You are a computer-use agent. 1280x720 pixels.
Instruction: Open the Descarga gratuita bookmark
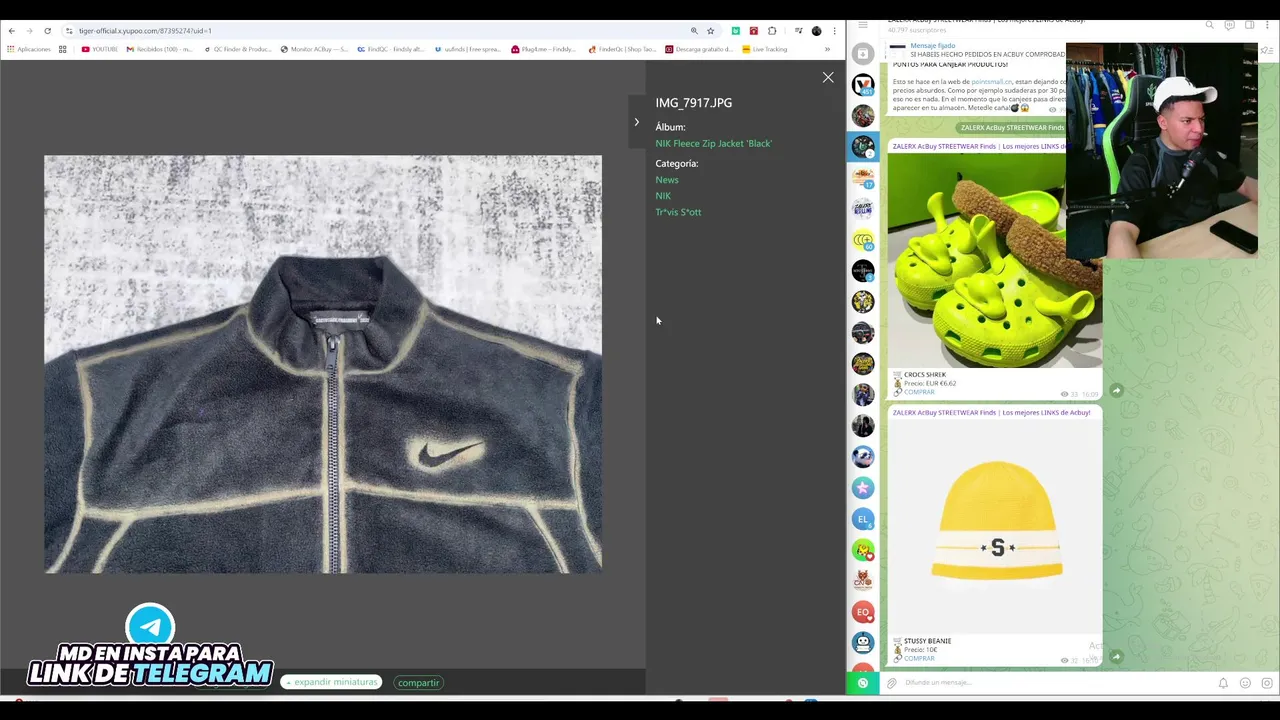click(x=699, y=49)
